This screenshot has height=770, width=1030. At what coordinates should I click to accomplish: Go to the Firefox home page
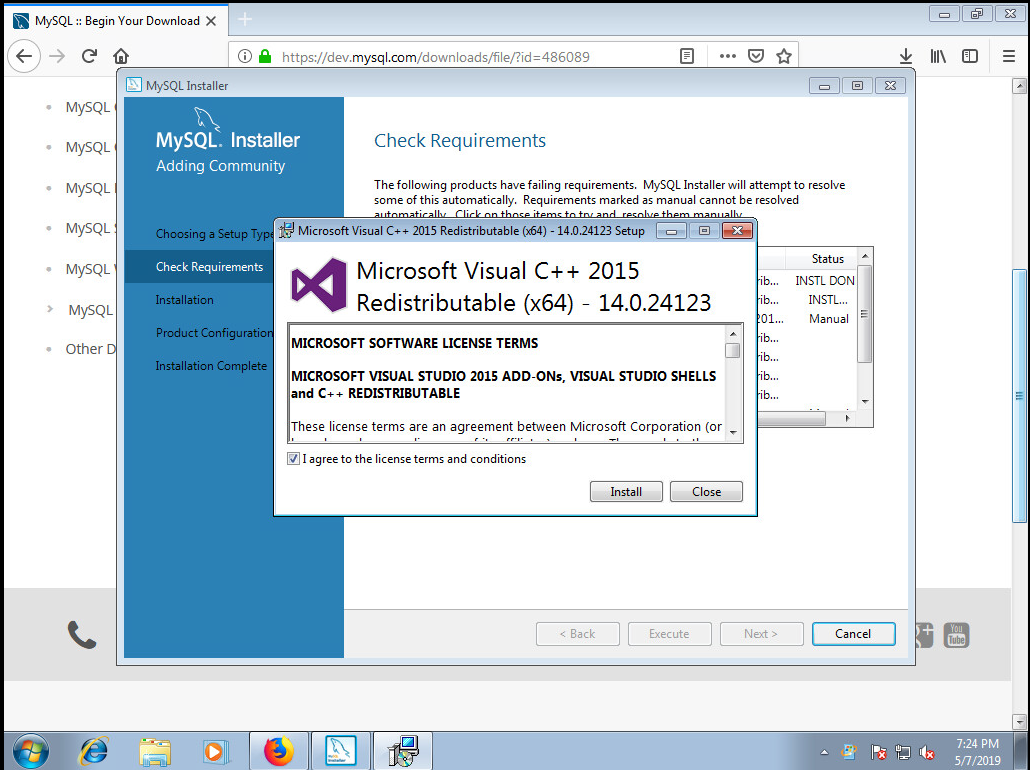121,57
